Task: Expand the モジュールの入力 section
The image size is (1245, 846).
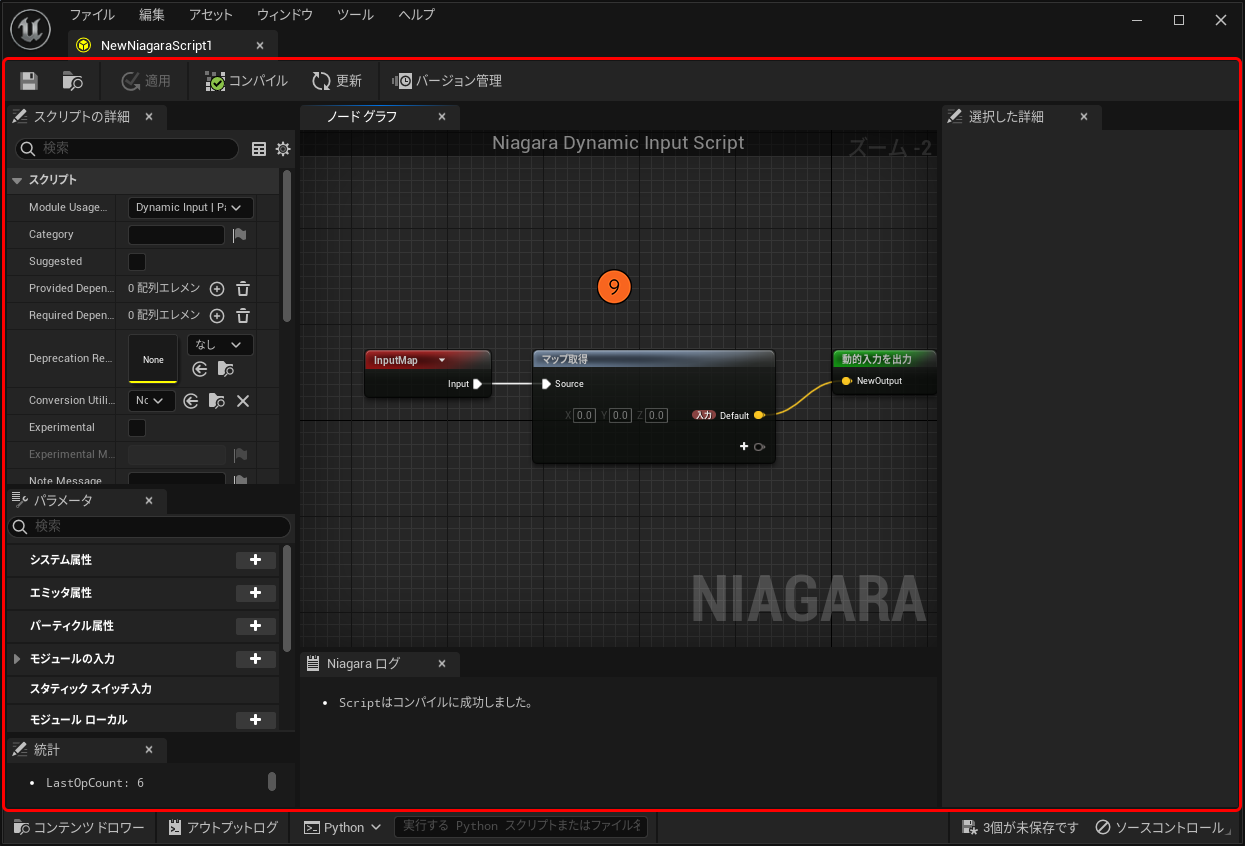Action: (17, 659)
